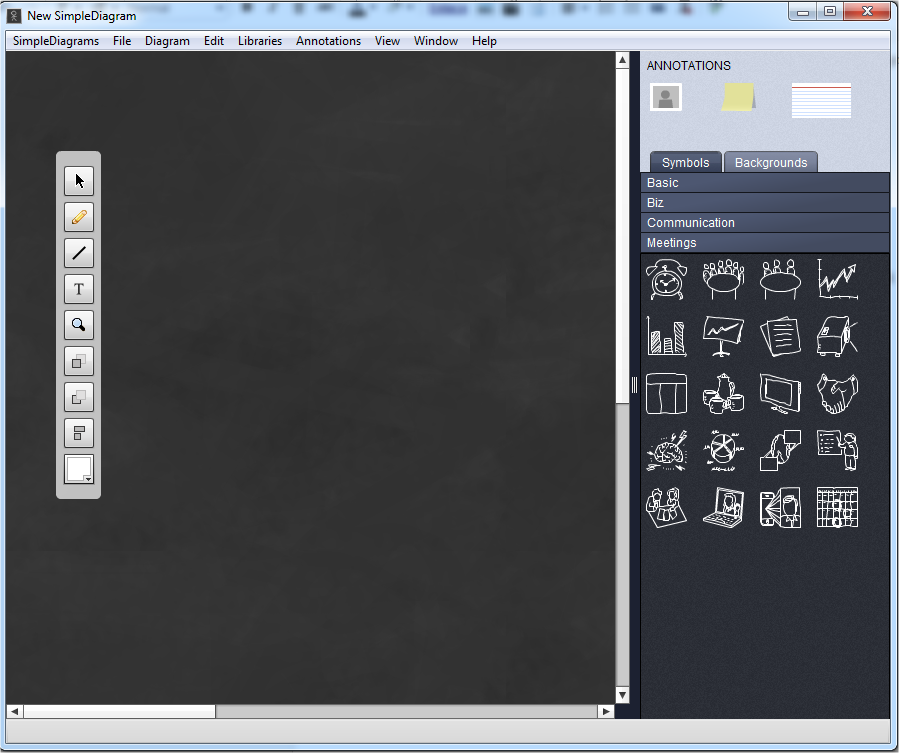Open the File menu

(x=122, y=41)
